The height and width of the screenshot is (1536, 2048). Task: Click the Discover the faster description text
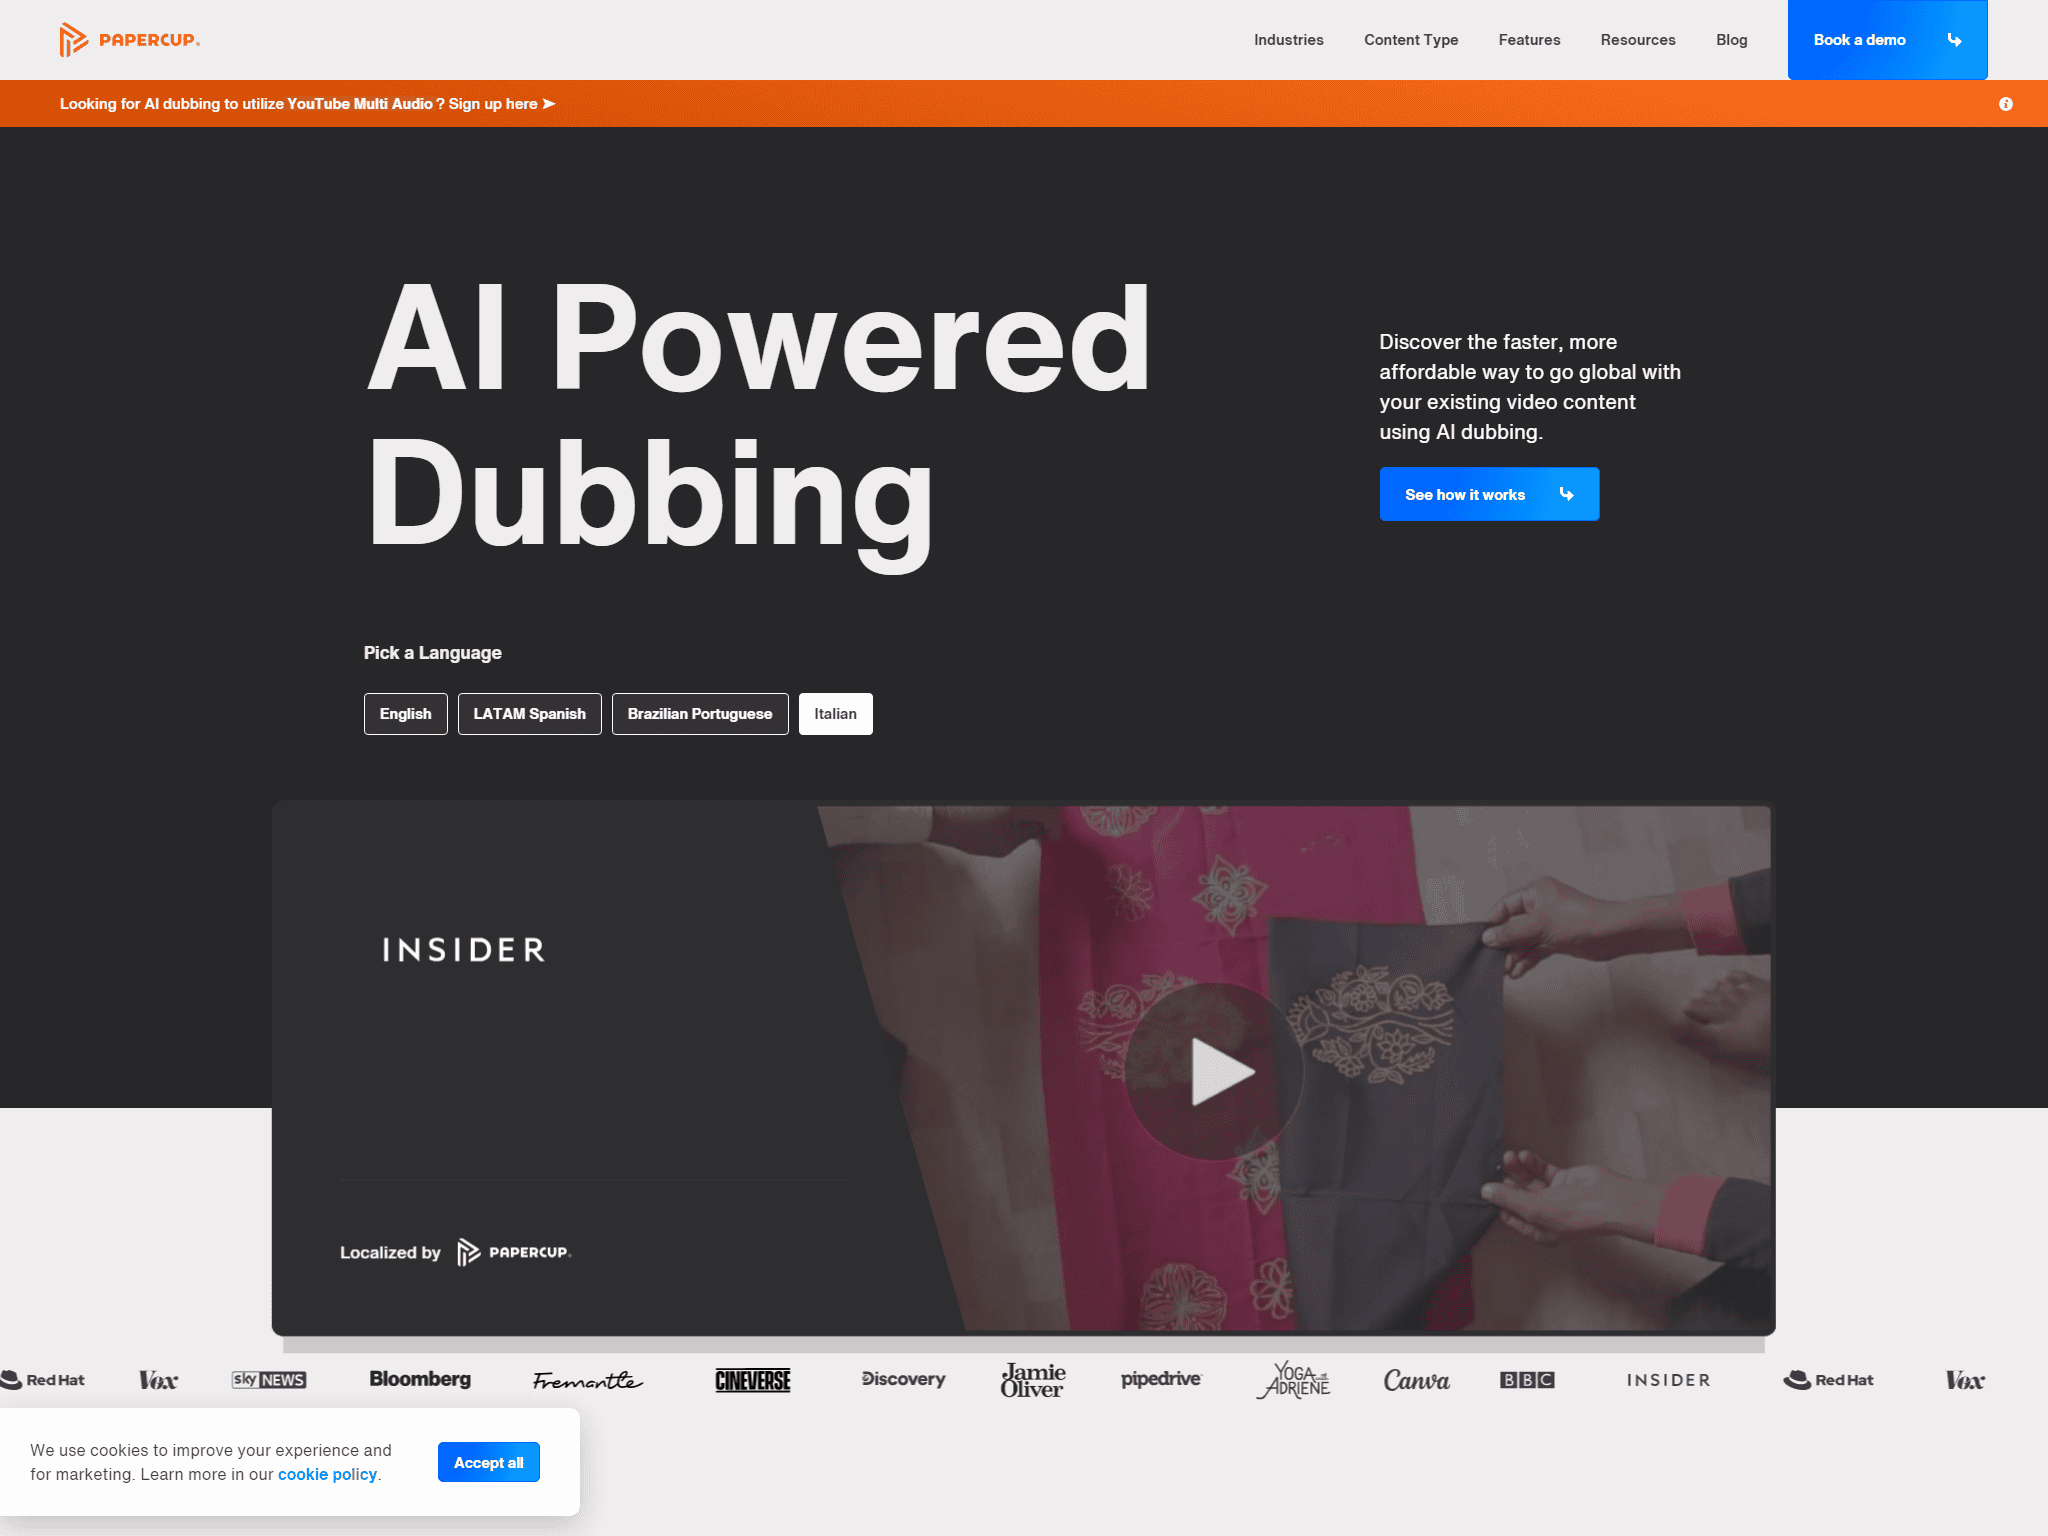pos(1529,387)
